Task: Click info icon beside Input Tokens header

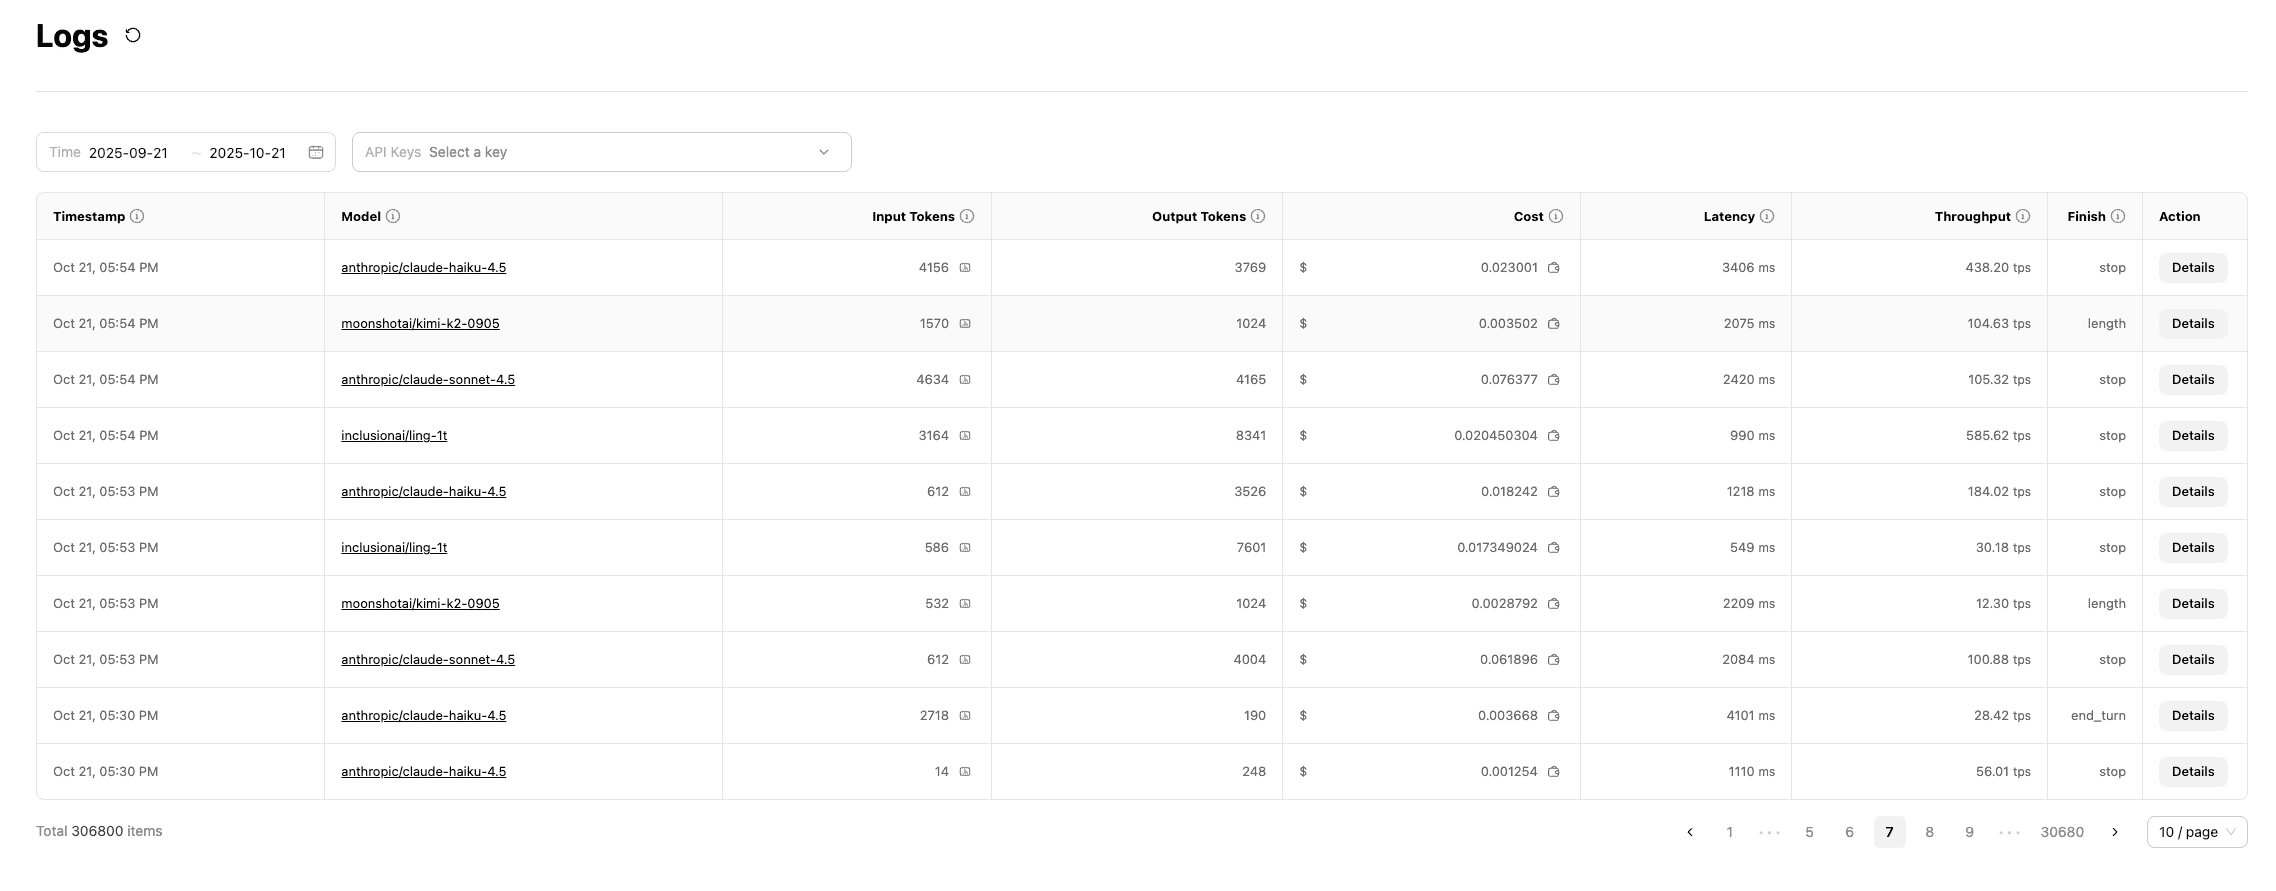Action: click(x=967, y=216)
